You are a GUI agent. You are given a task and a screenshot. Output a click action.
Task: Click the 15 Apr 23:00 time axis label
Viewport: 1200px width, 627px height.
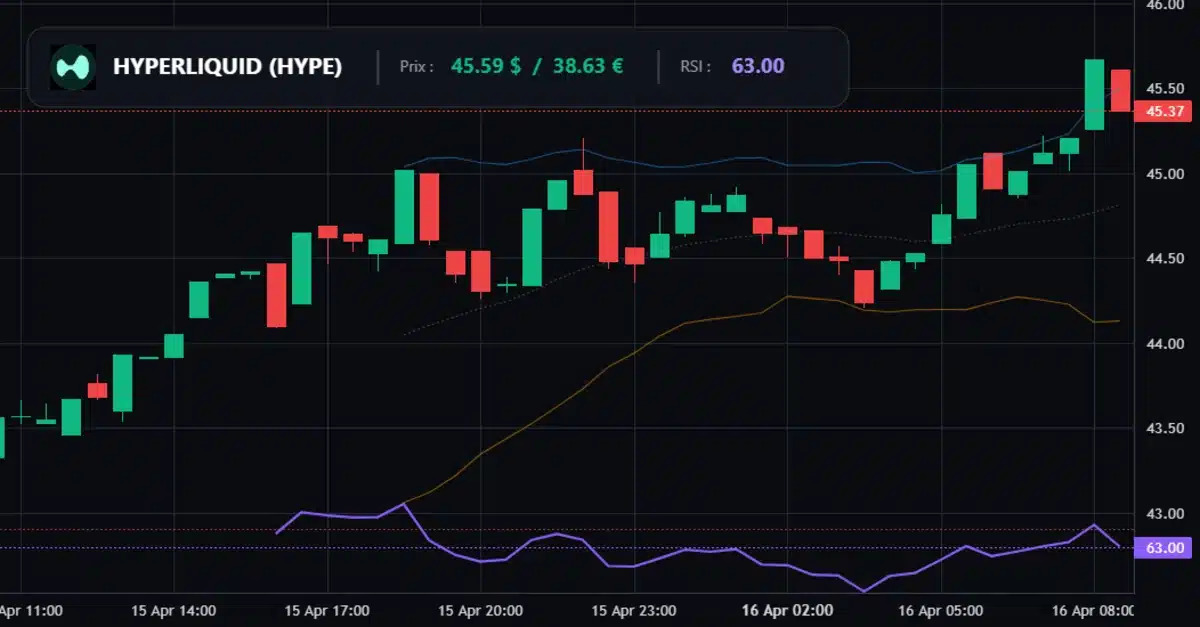(634, 610)
